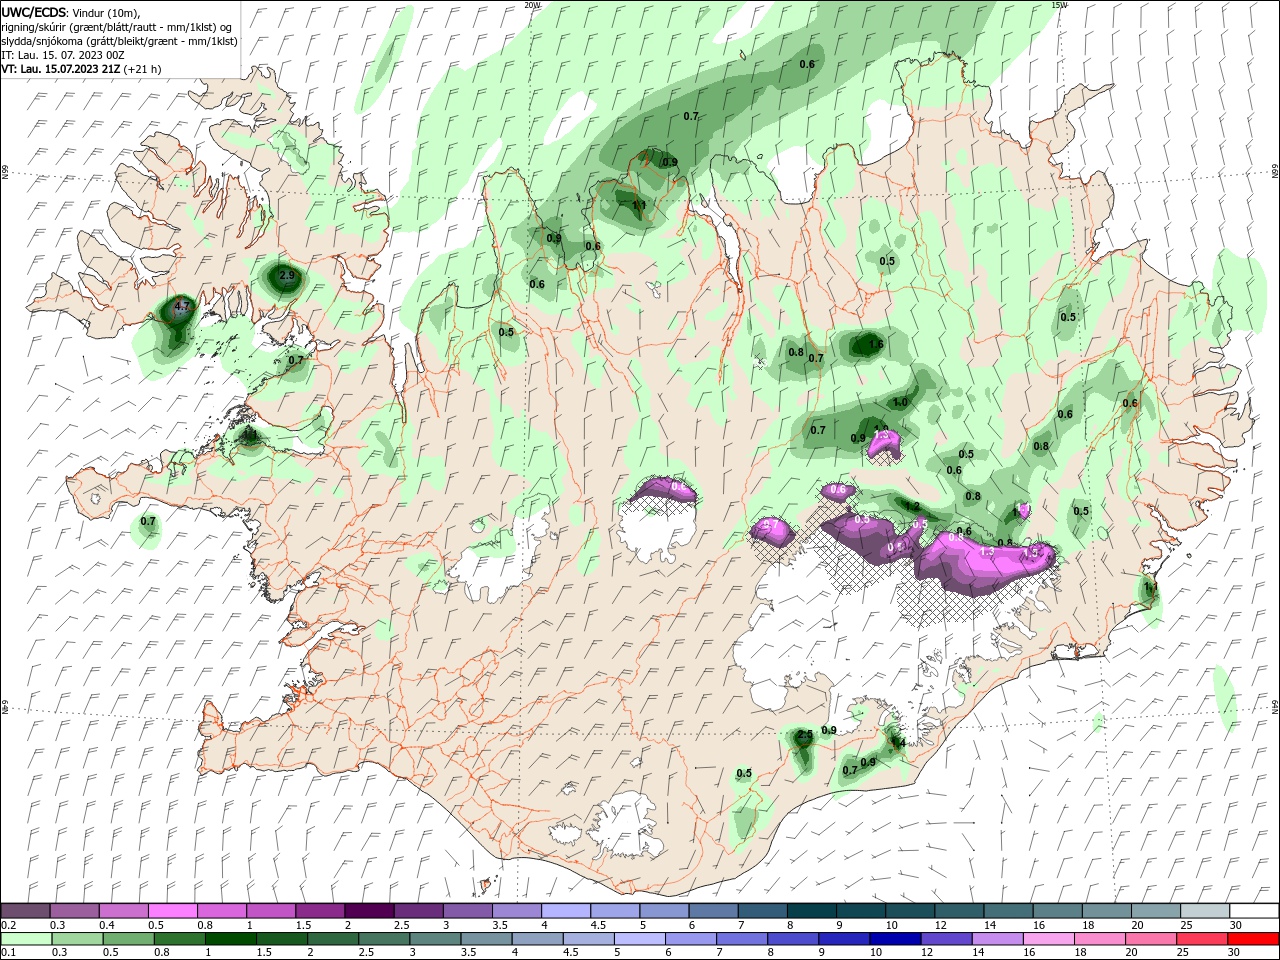Click the 2.9 precipitation value on the map
Viewport: 1280px width, 960px height.
tap(287, 275)
